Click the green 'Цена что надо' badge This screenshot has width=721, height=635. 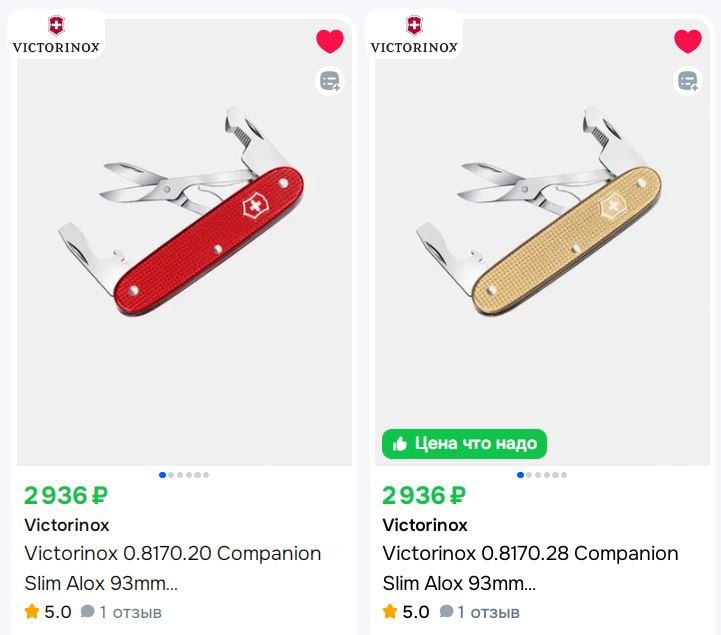(464, 443)
